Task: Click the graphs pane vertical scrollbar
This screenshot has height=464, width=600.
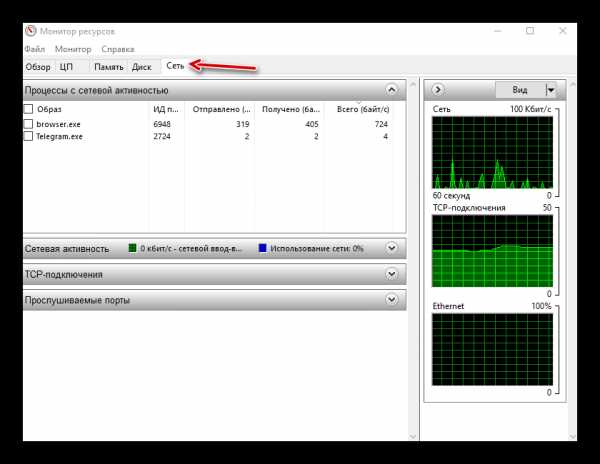Action: point(572,260)
